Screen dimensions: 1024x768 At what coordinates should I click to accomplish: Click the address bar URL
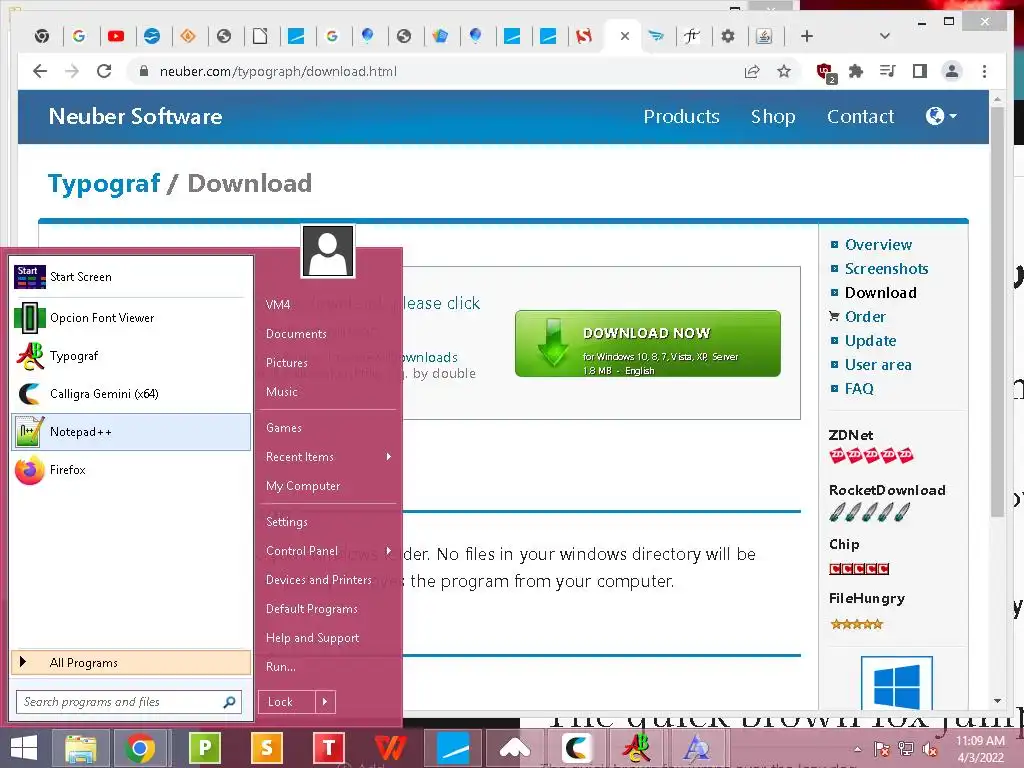click(x=278, y=71)
